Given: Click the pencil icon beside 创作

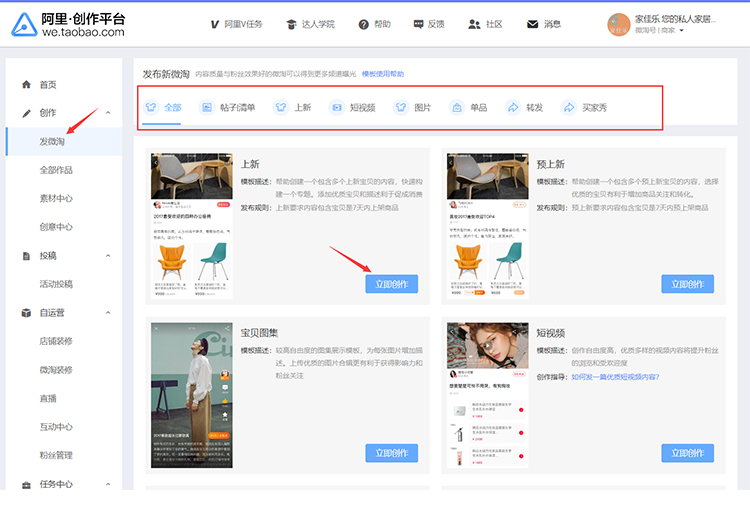Looking at the screenshot, I should tap(26, 113).
